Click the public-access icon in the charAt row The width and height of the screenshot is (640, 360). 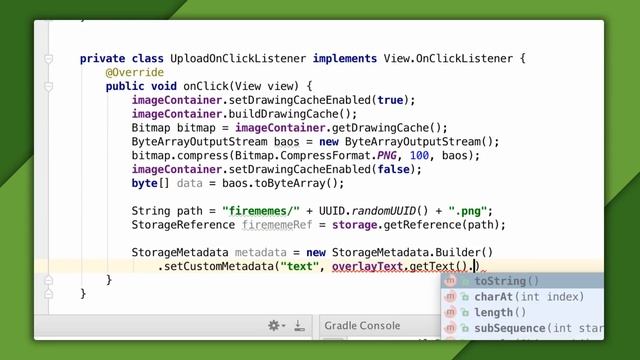click(x=465, y=297)
